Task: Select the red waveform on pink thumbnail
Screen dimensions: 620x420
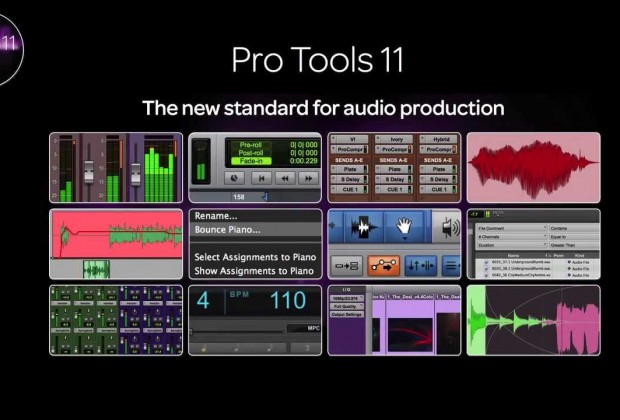Action: 533,168
